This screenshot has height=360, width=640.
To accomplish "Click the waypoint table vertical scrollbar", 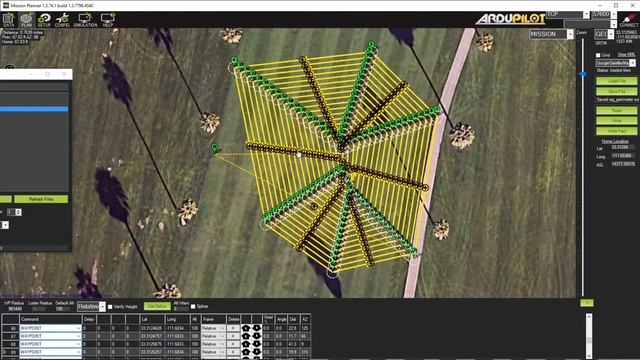I will click(589, 336).
